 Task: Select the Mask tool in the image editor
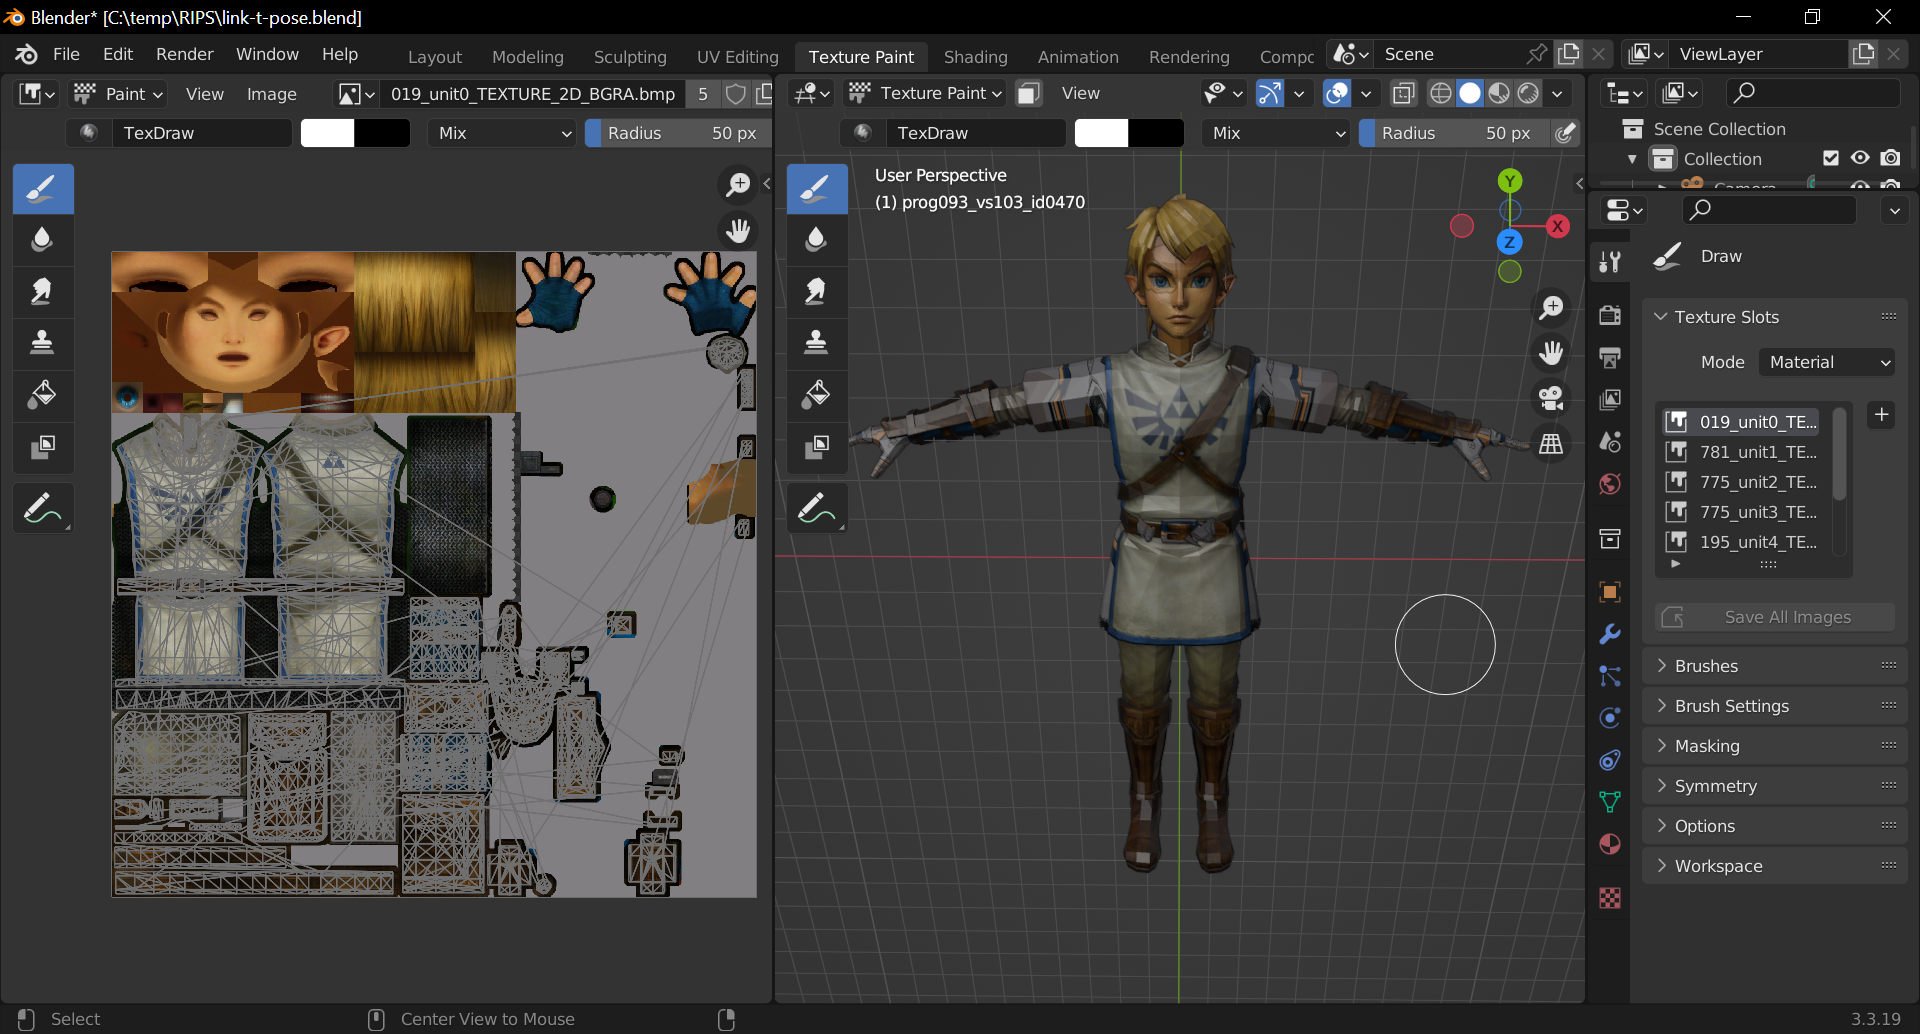coord(43,446)
